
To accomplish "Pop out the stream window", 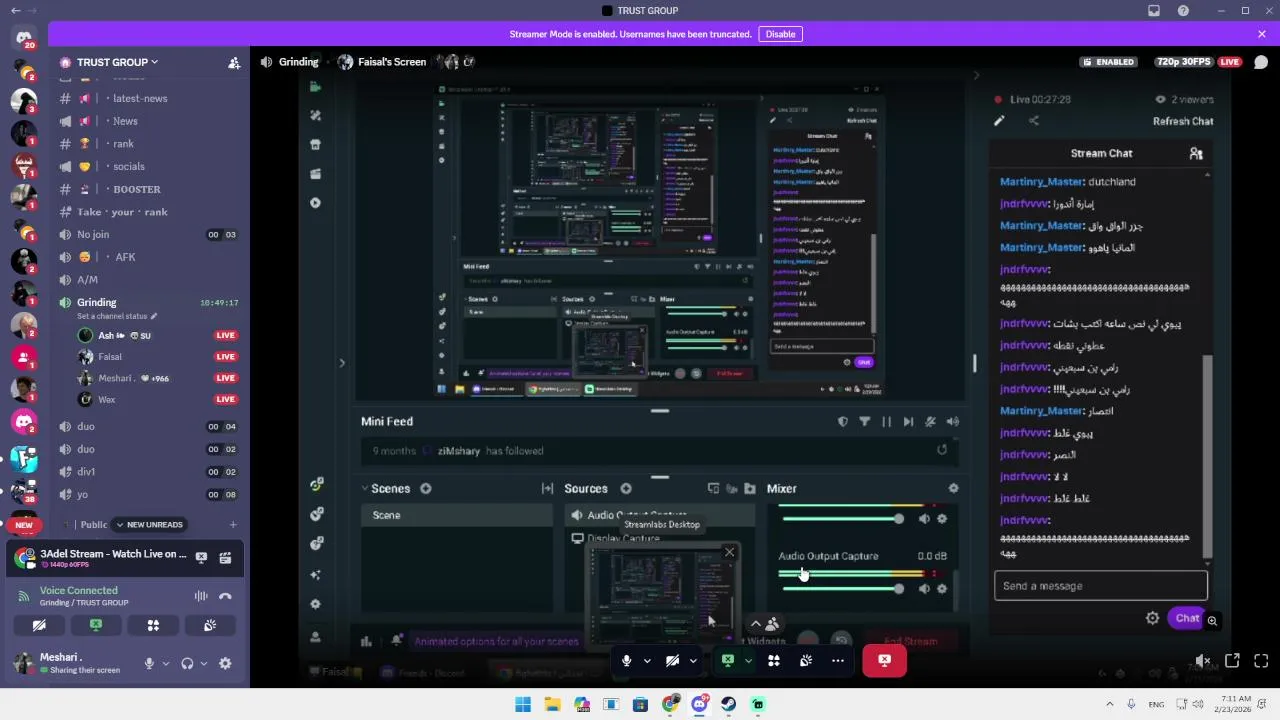I will point(1232,661).
